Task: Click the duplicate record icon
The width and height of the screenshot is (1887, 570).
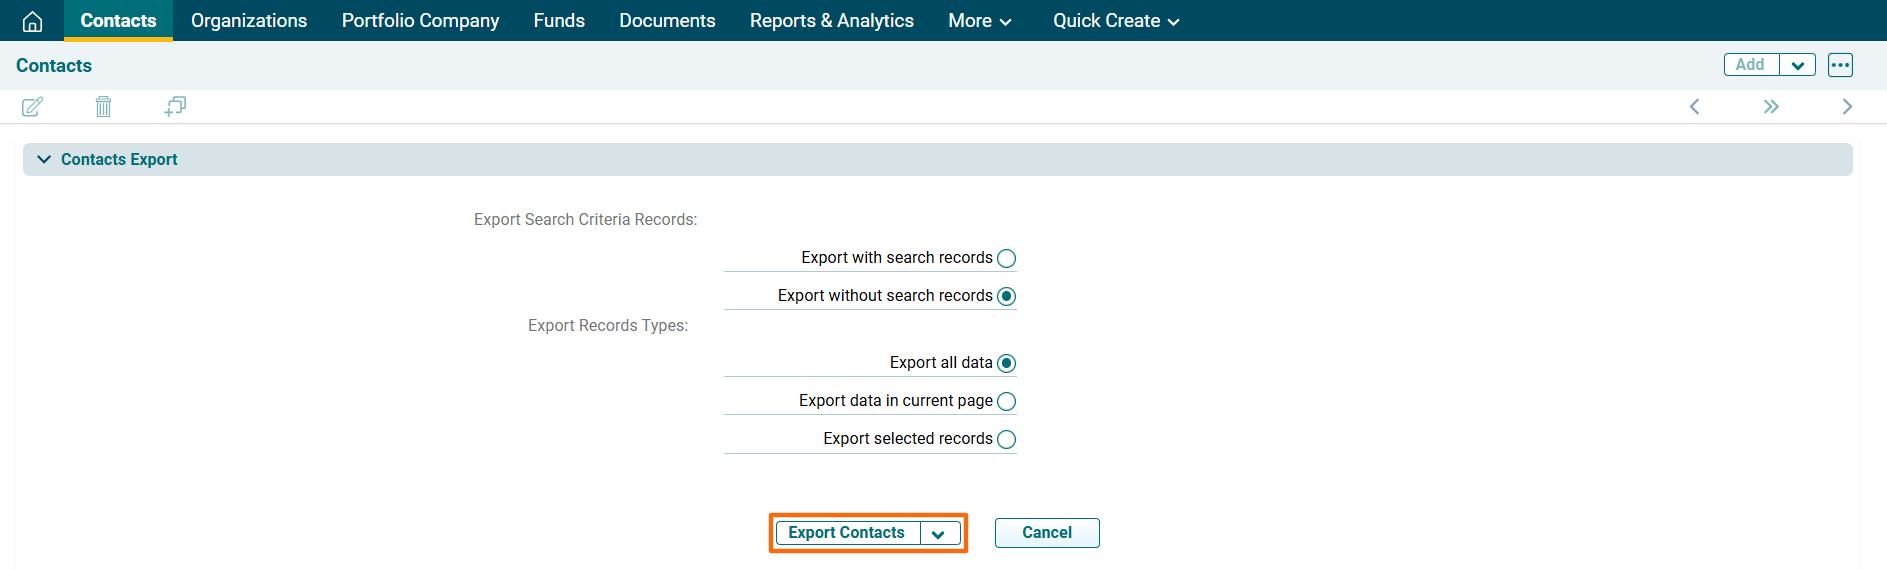Action: [x=175, y=107]
